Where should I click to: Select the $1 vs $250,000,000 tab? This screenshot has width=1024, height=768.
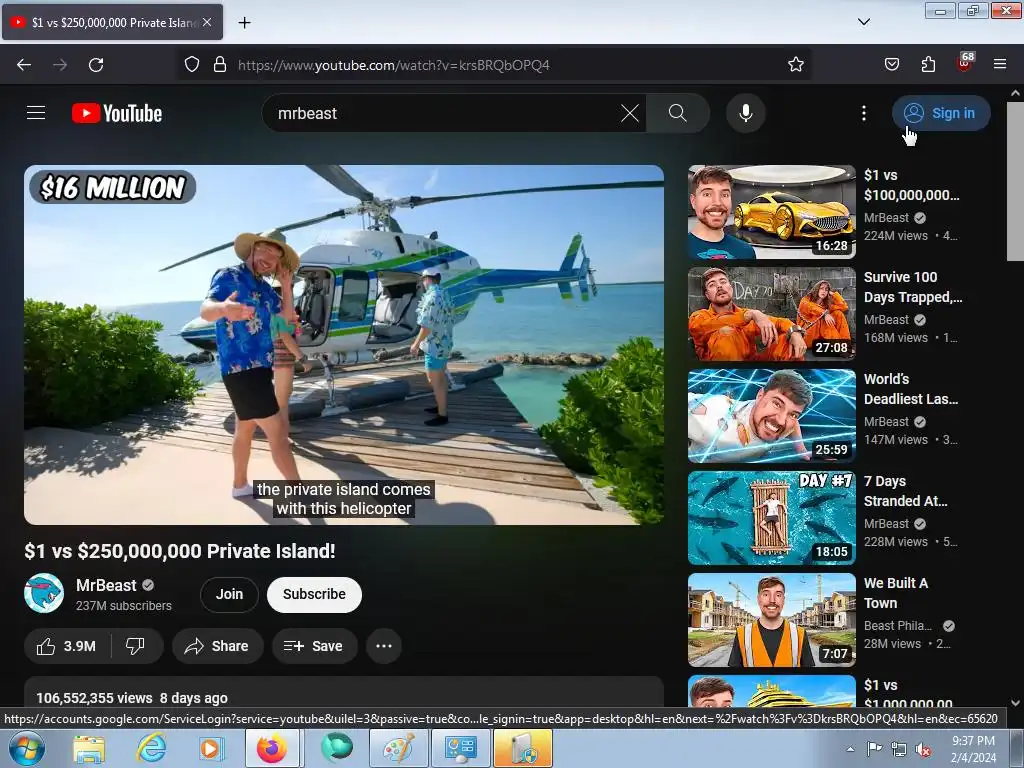112,22
